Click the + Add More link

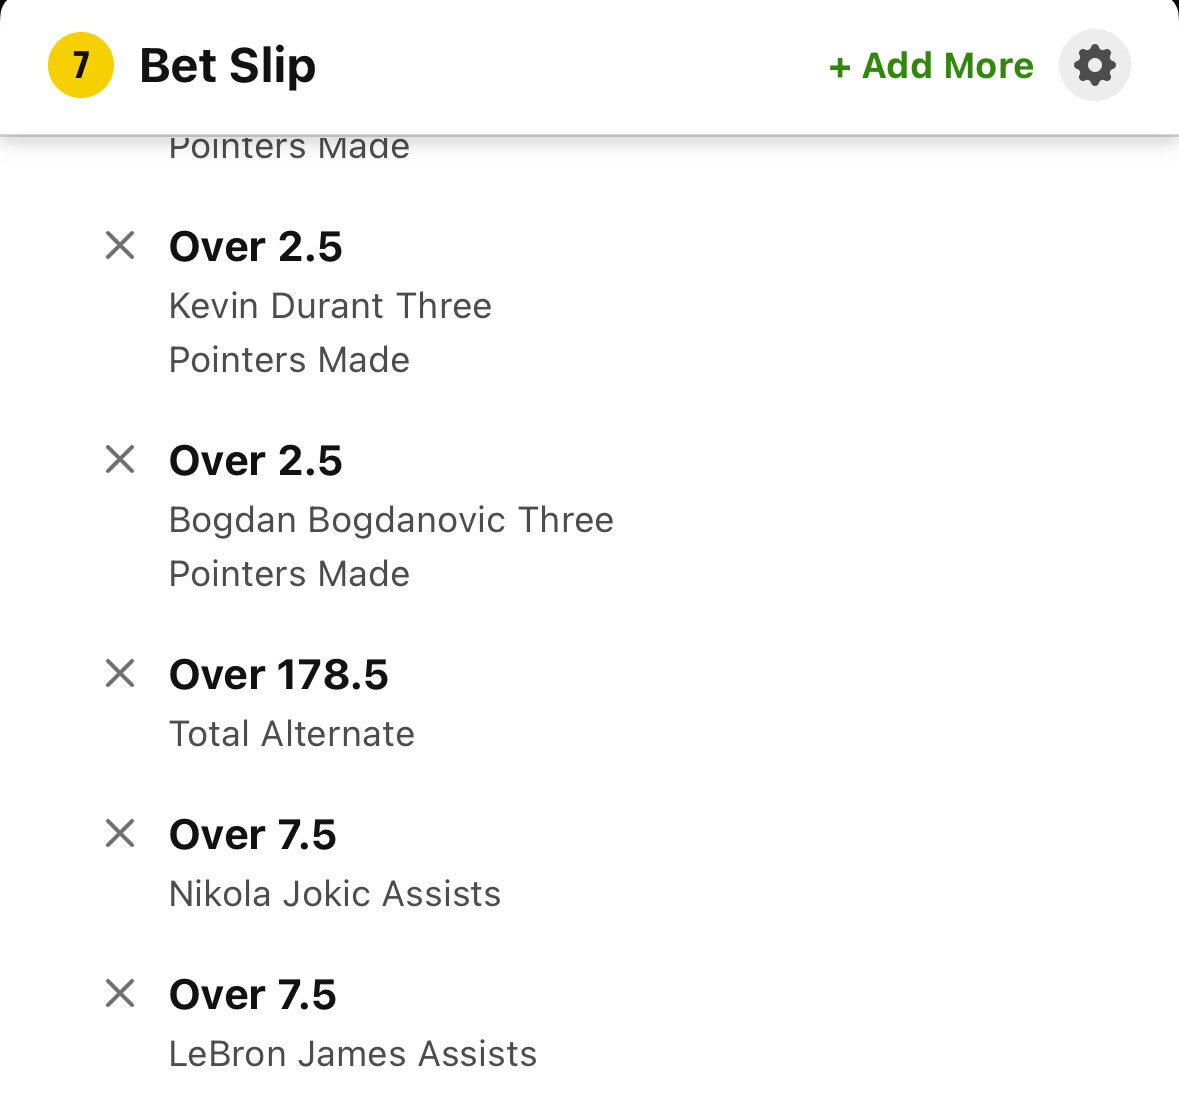(931, 66)
